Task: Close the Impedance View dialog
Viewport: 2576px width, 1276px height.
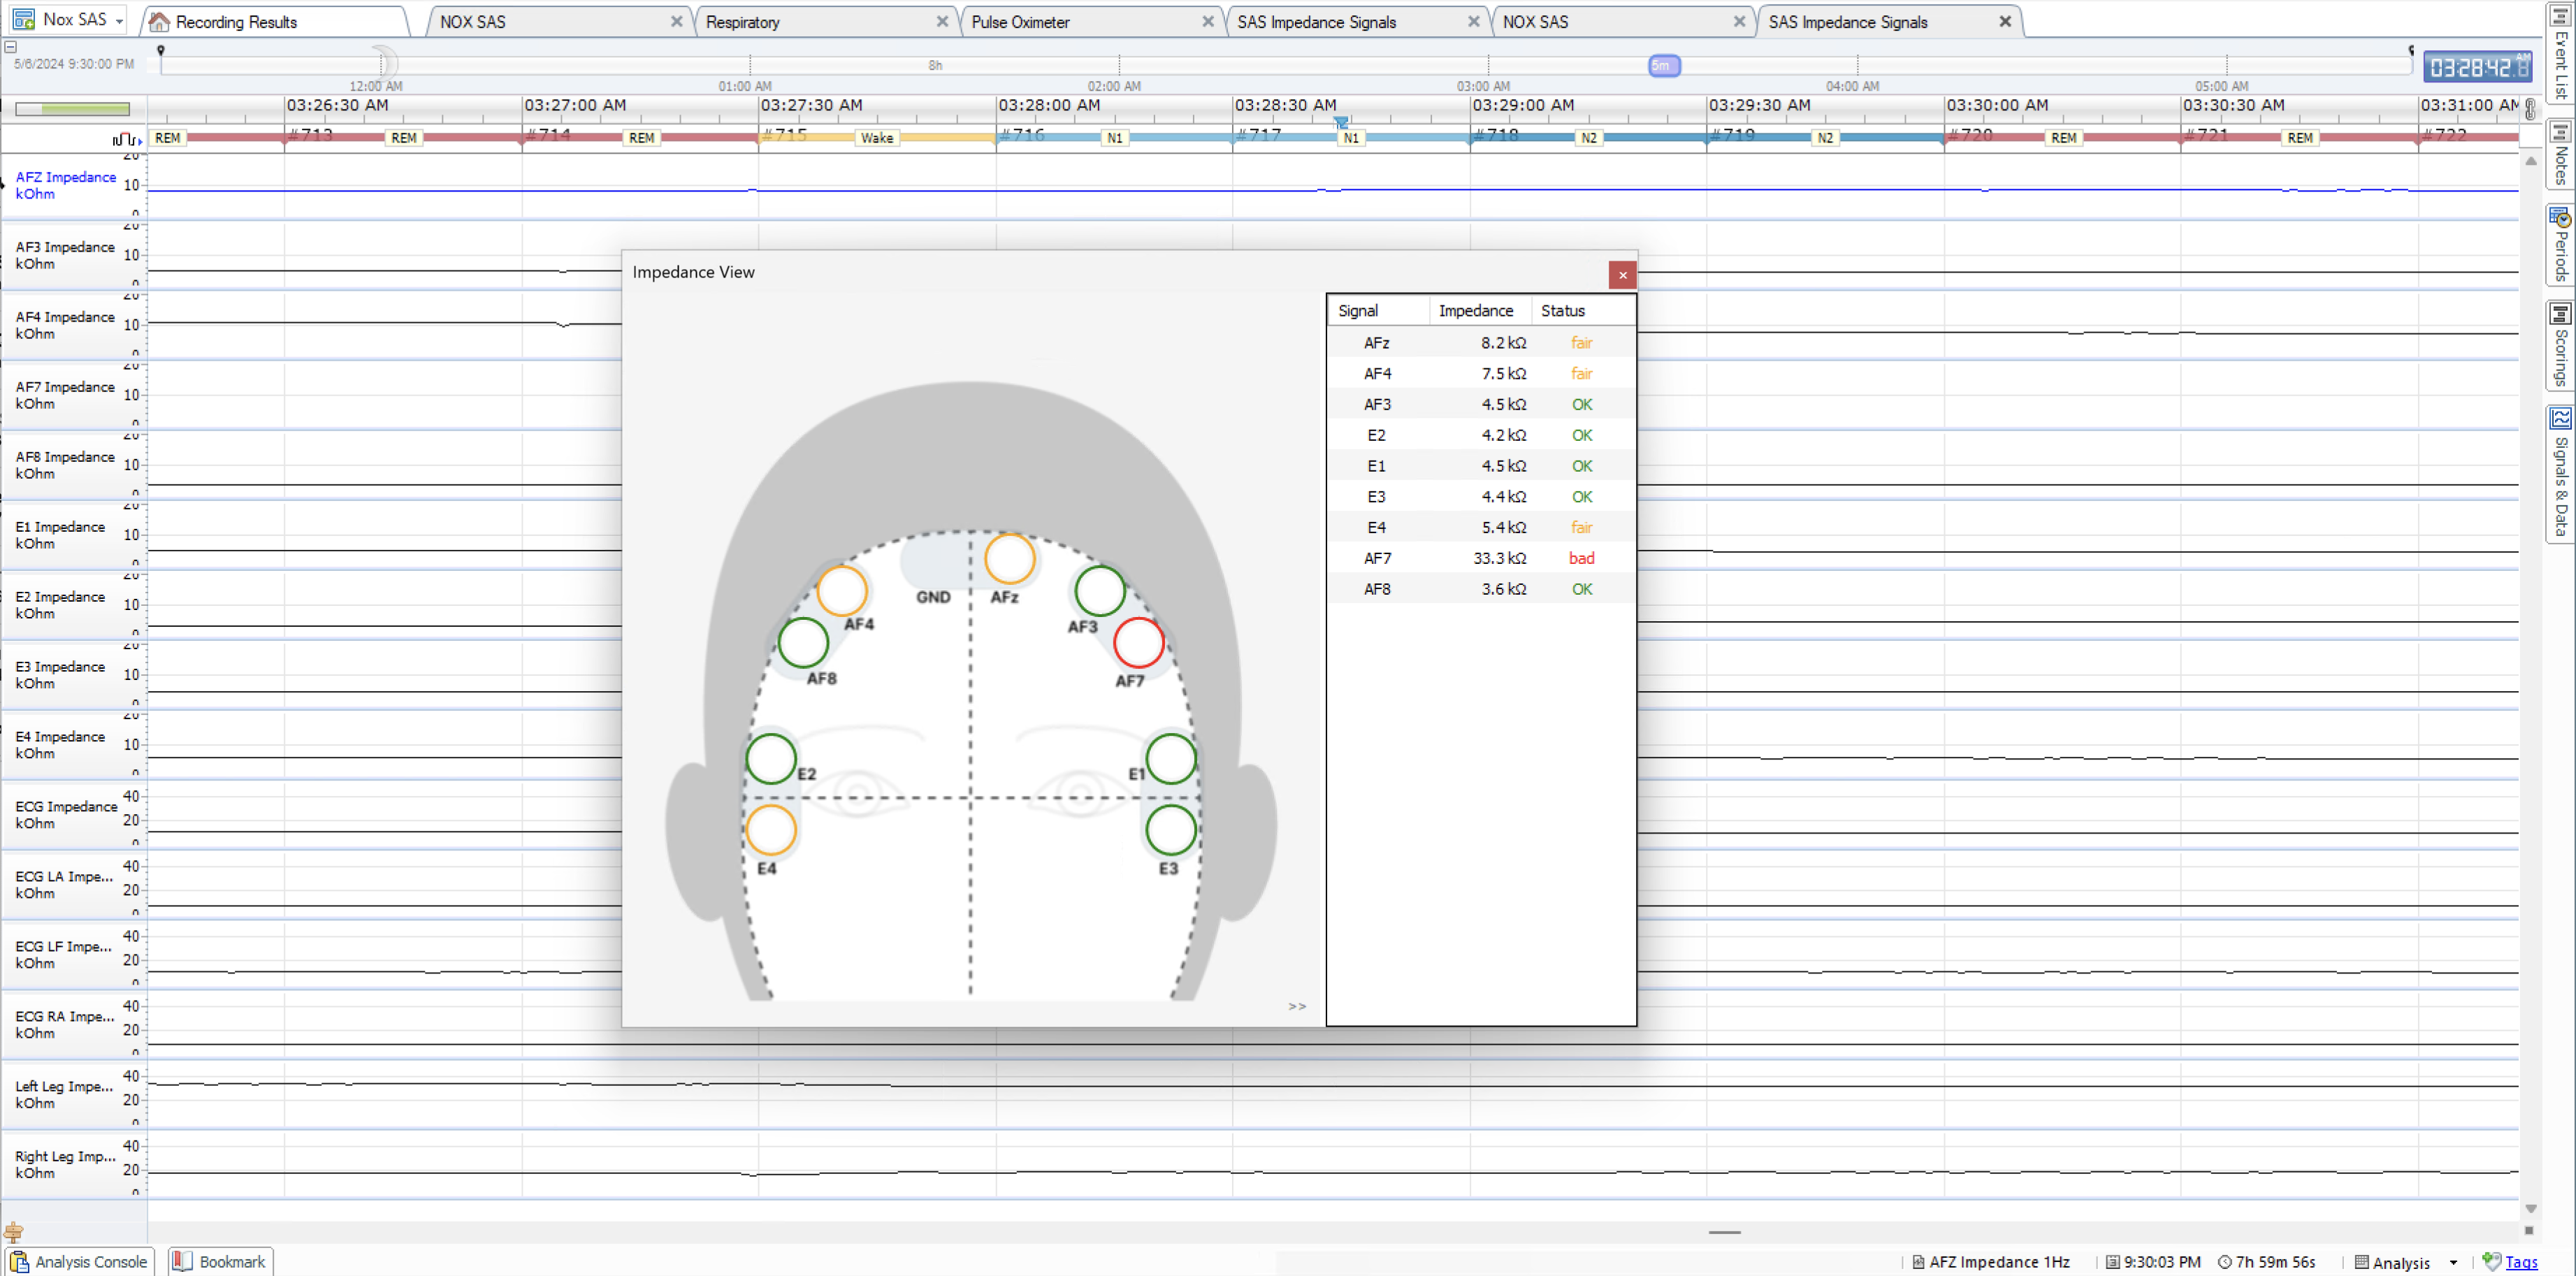Action: pyautogui.click(x=1622, y=275)
